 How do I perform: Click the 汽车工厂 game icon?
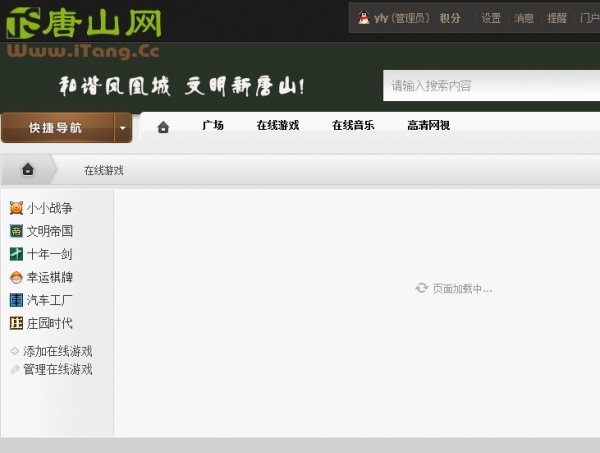16,300
